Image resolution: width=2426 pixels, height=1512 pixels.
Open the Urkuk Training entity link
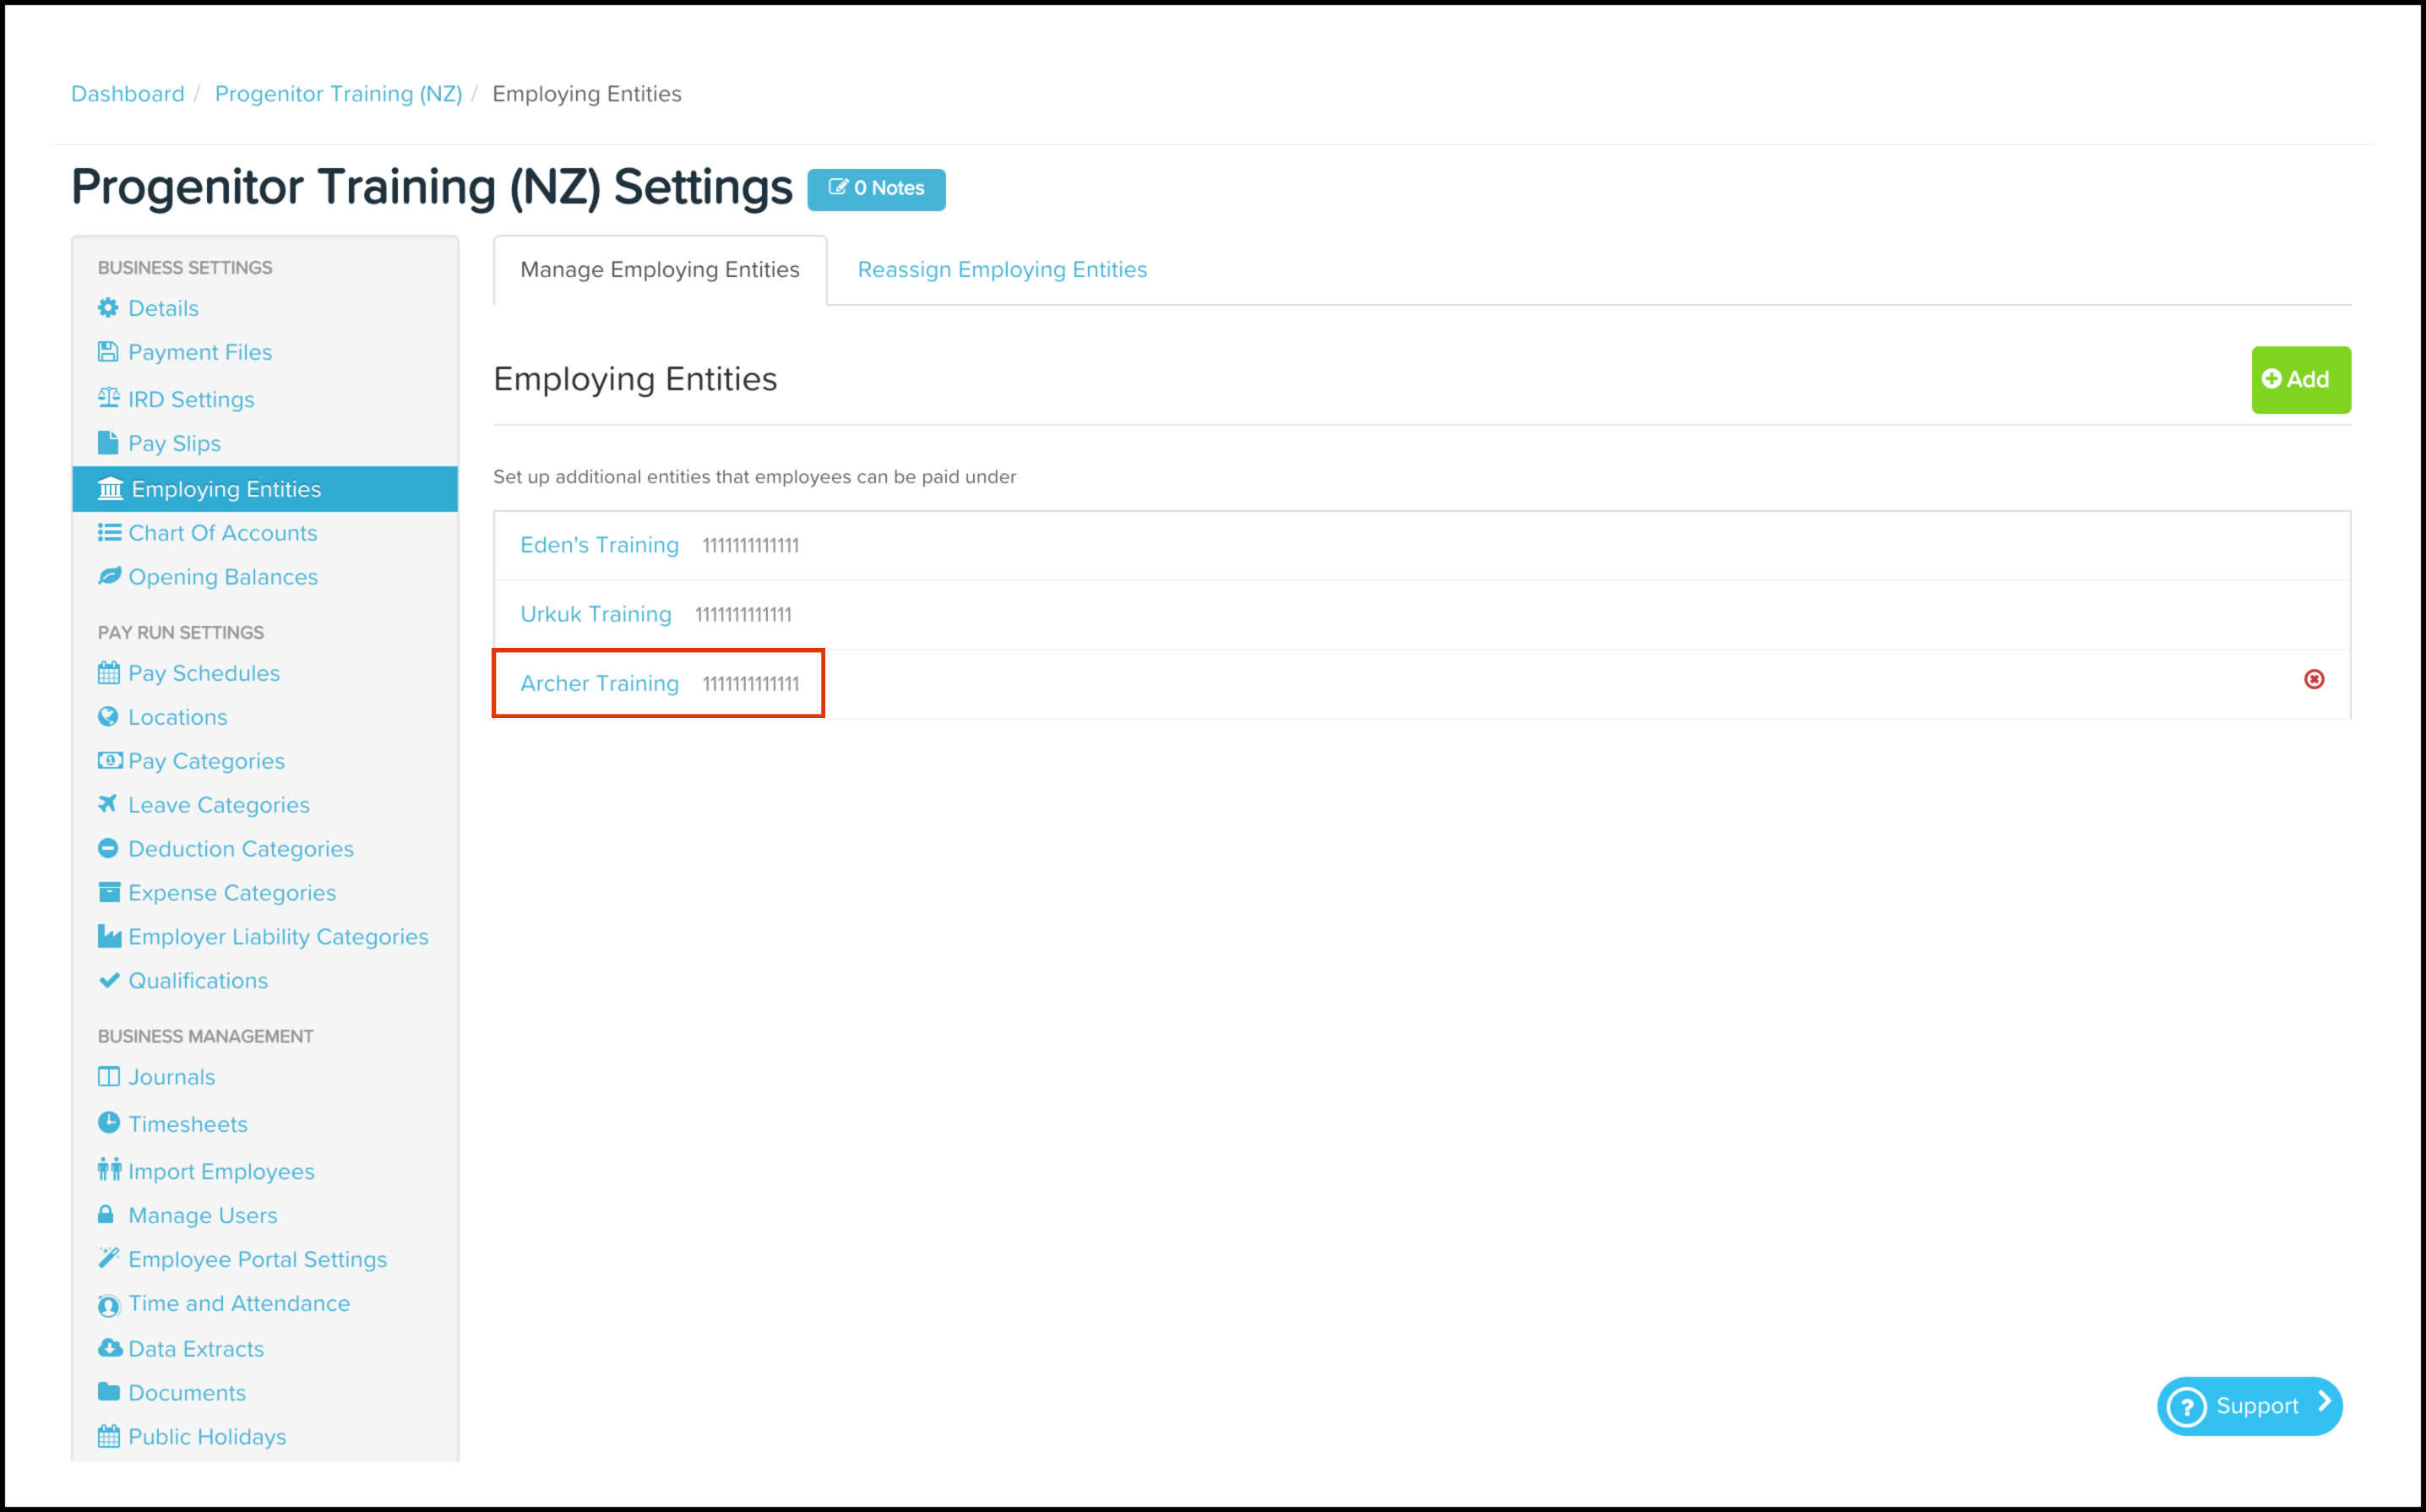click(x=595, y=614)
